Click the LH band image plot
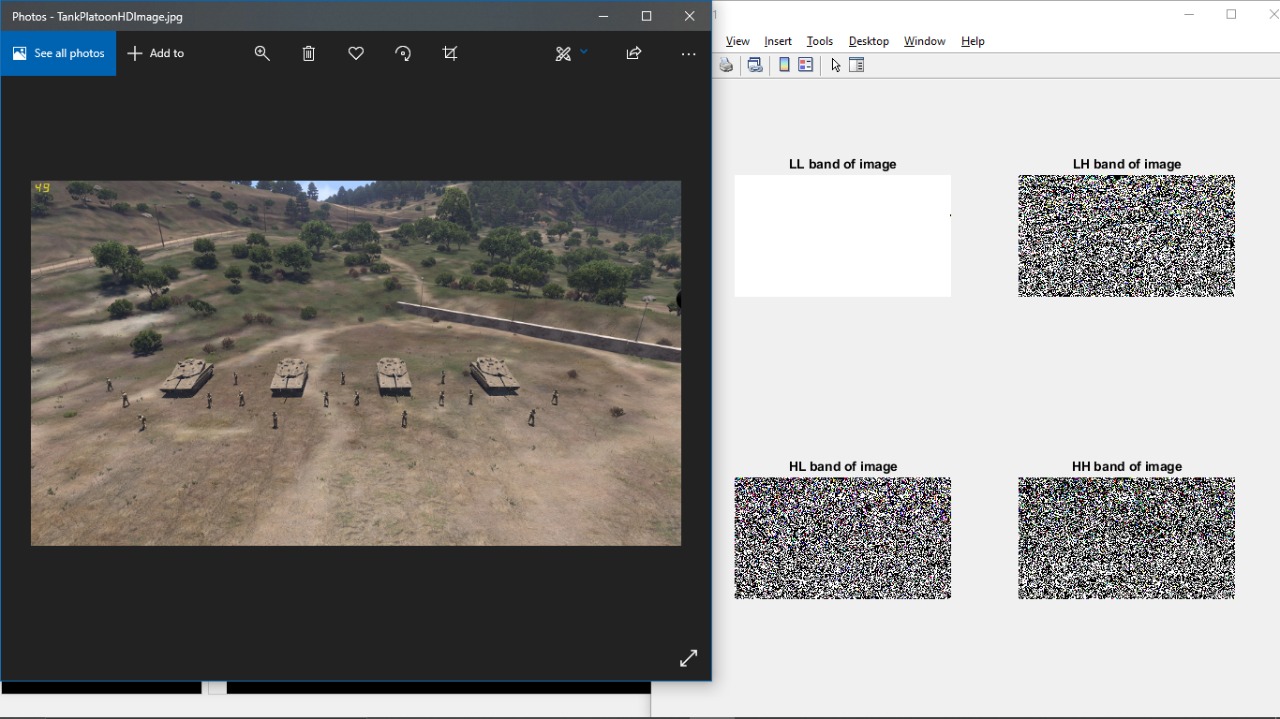1280x719 pixels. pos(1127,236)
